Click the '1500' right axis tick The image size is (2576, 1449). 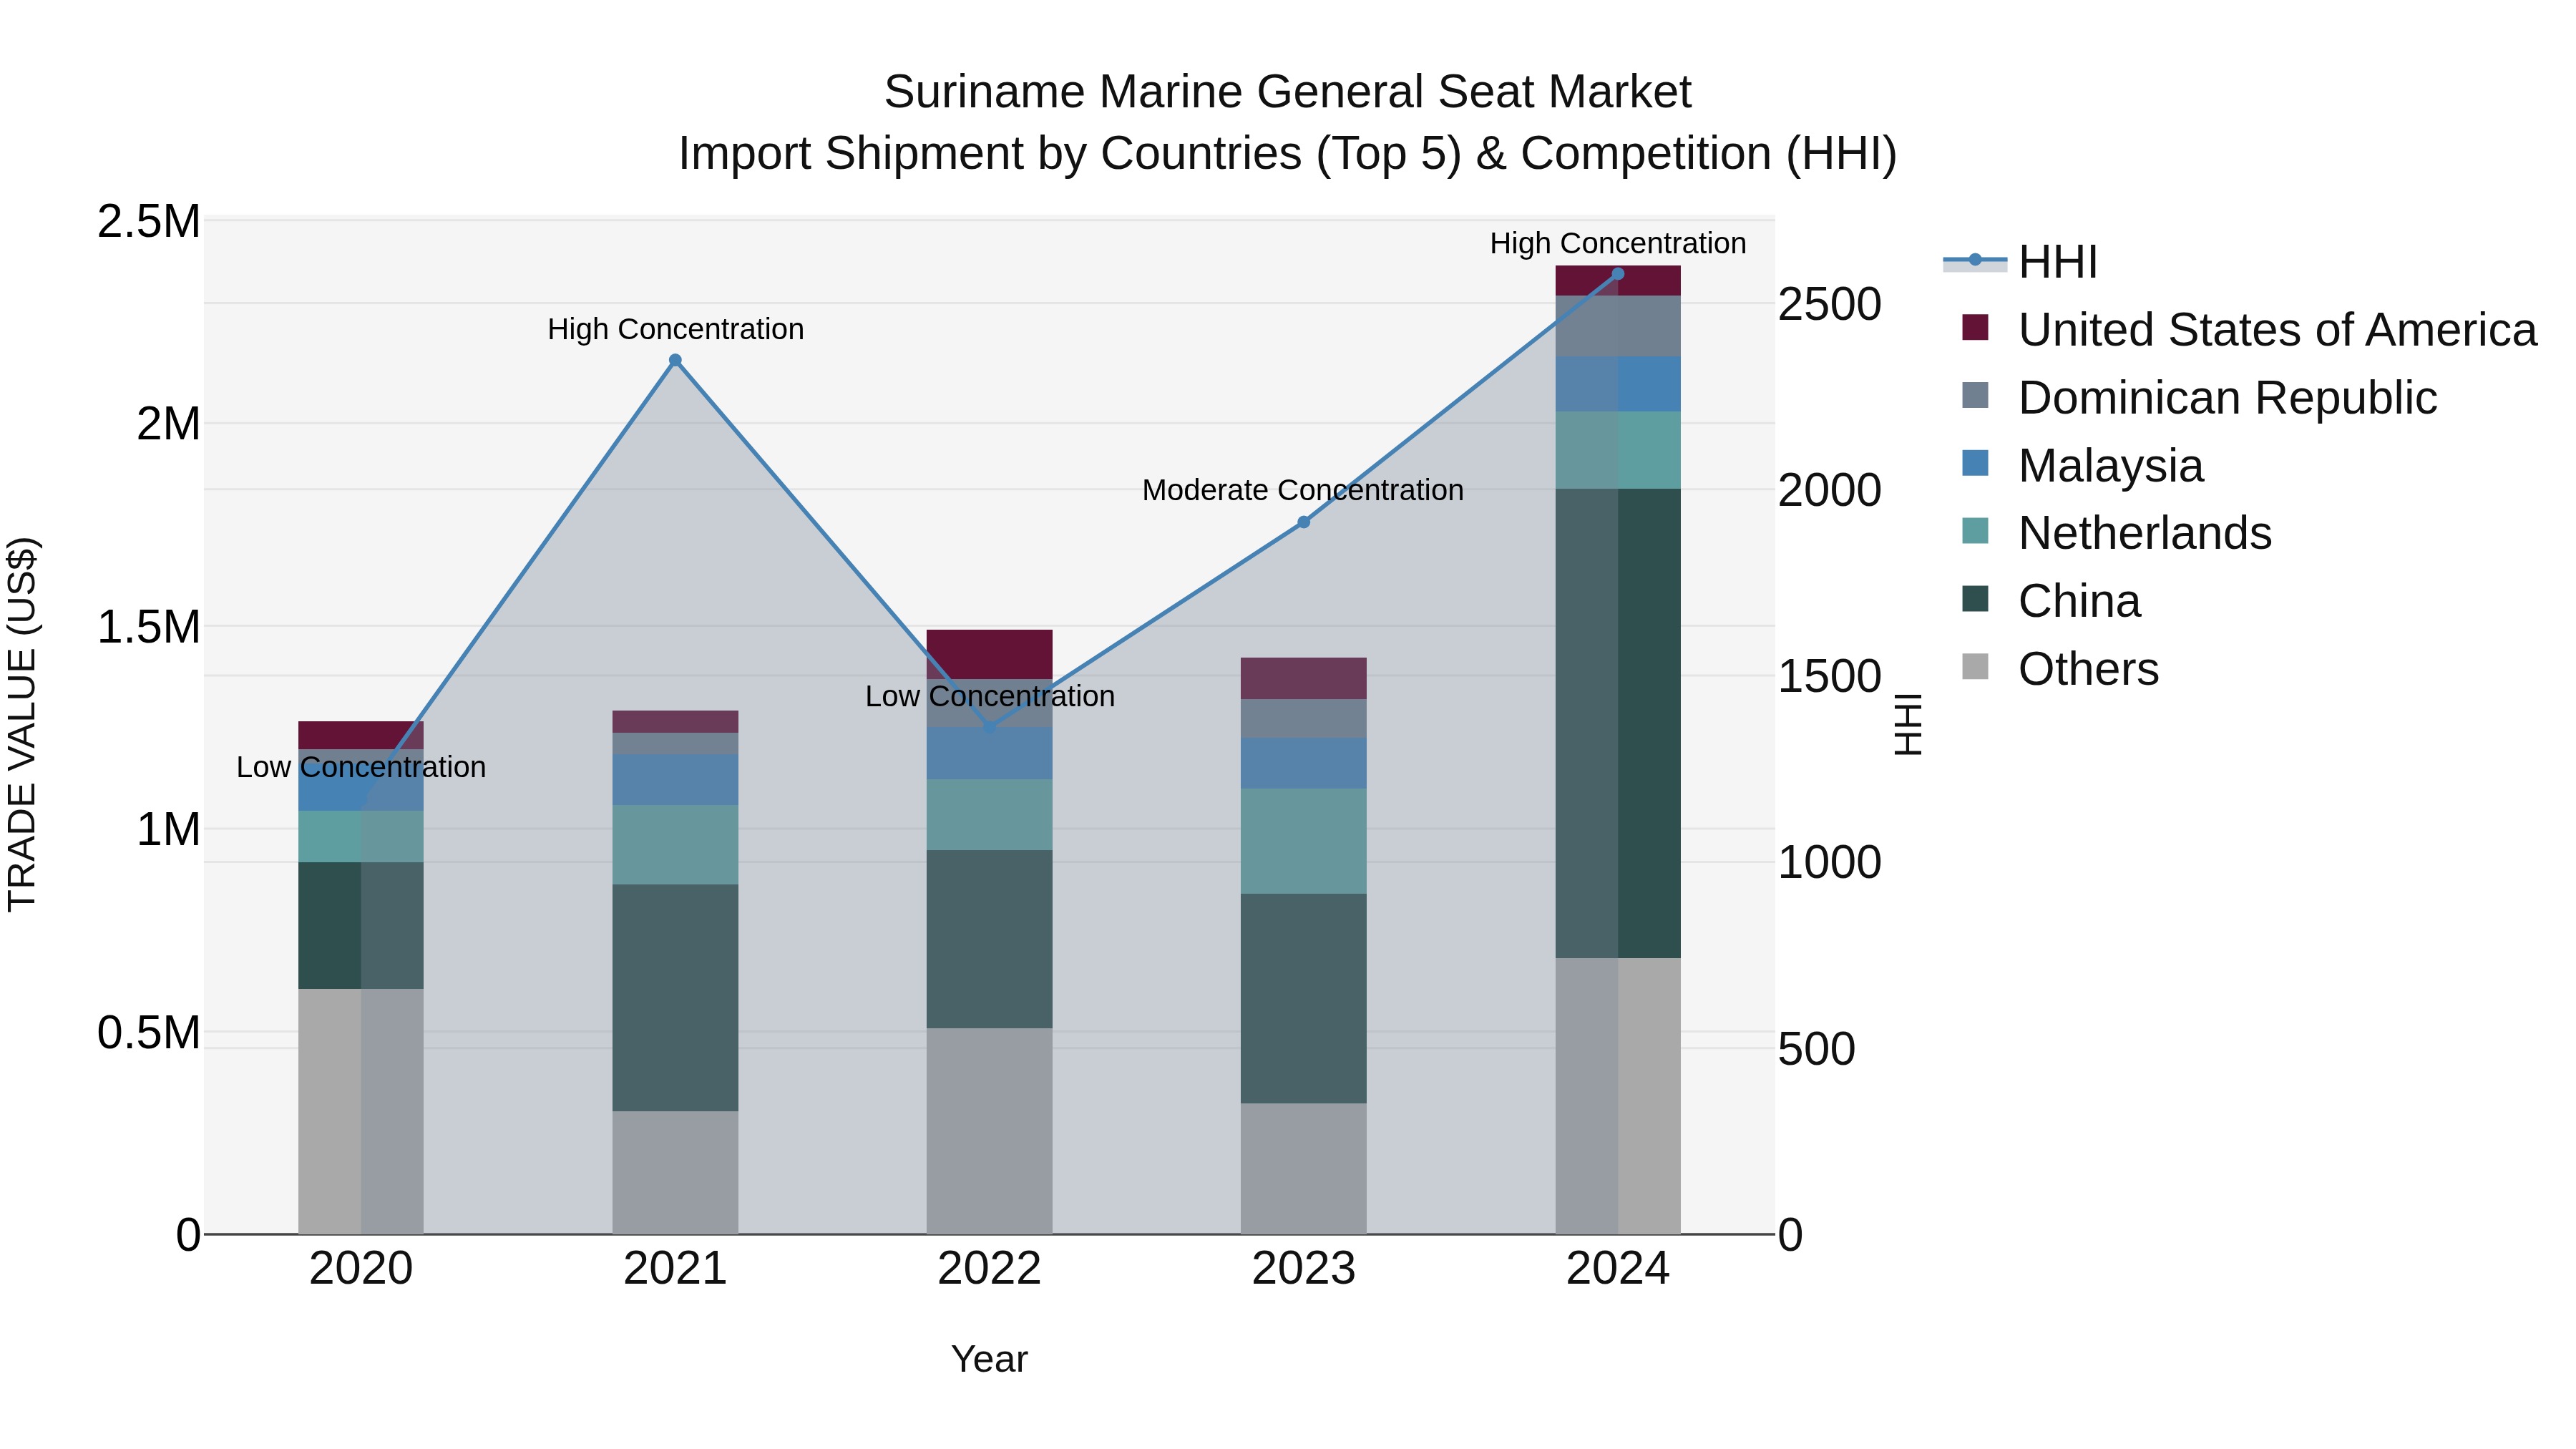[x=1830, y=676]
